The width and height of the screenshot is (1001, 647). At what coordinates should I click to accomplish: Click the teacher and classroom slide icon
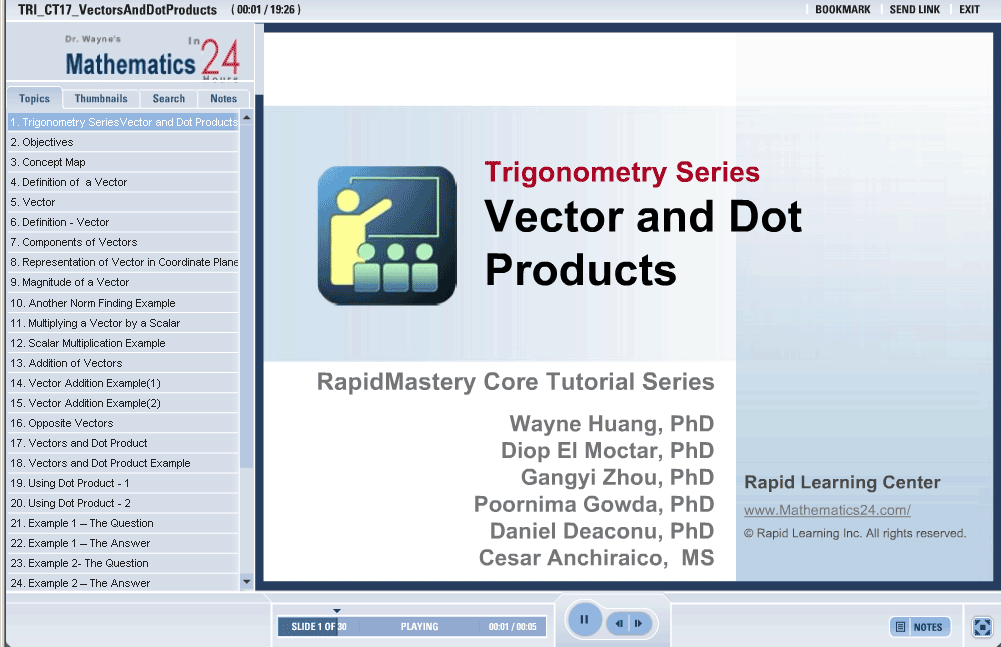pos(387,235)
